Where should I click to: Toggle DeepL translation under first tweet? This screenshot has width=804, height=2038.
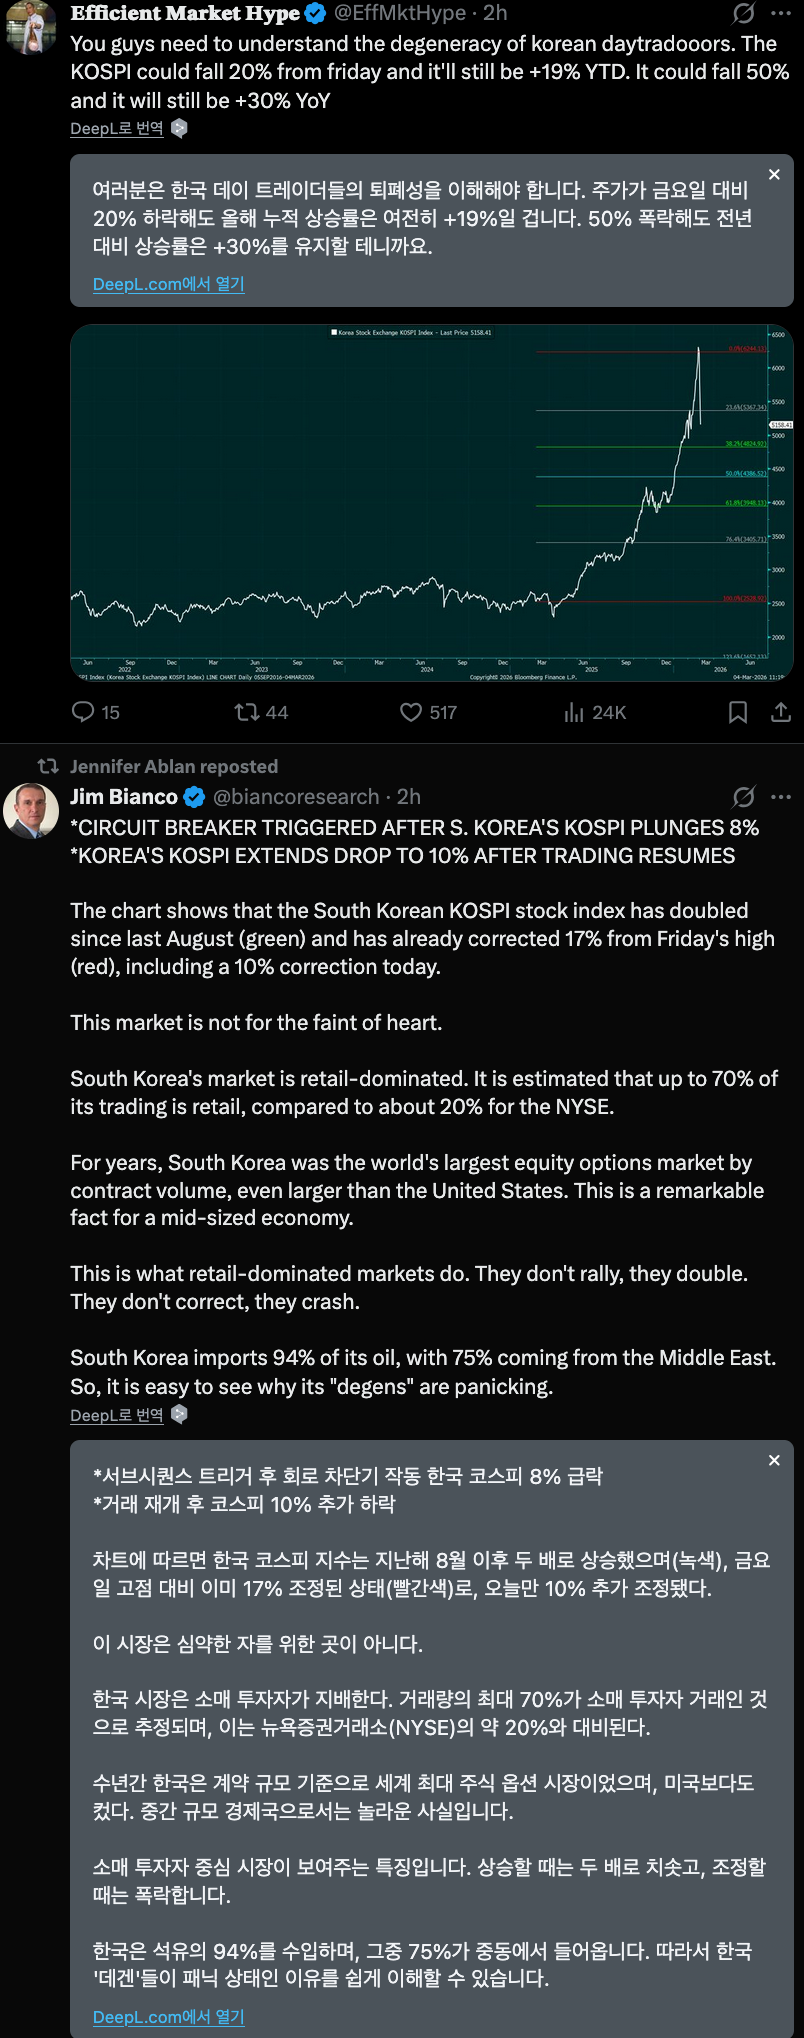[117, 129]
